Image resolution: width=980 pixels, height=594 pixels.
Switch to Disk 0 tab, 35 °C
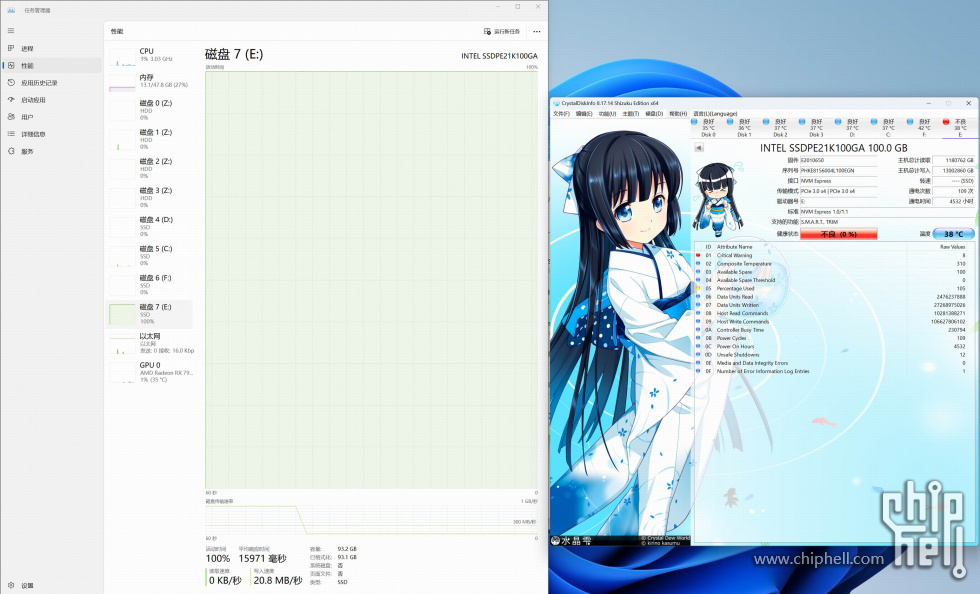[708, 128]
